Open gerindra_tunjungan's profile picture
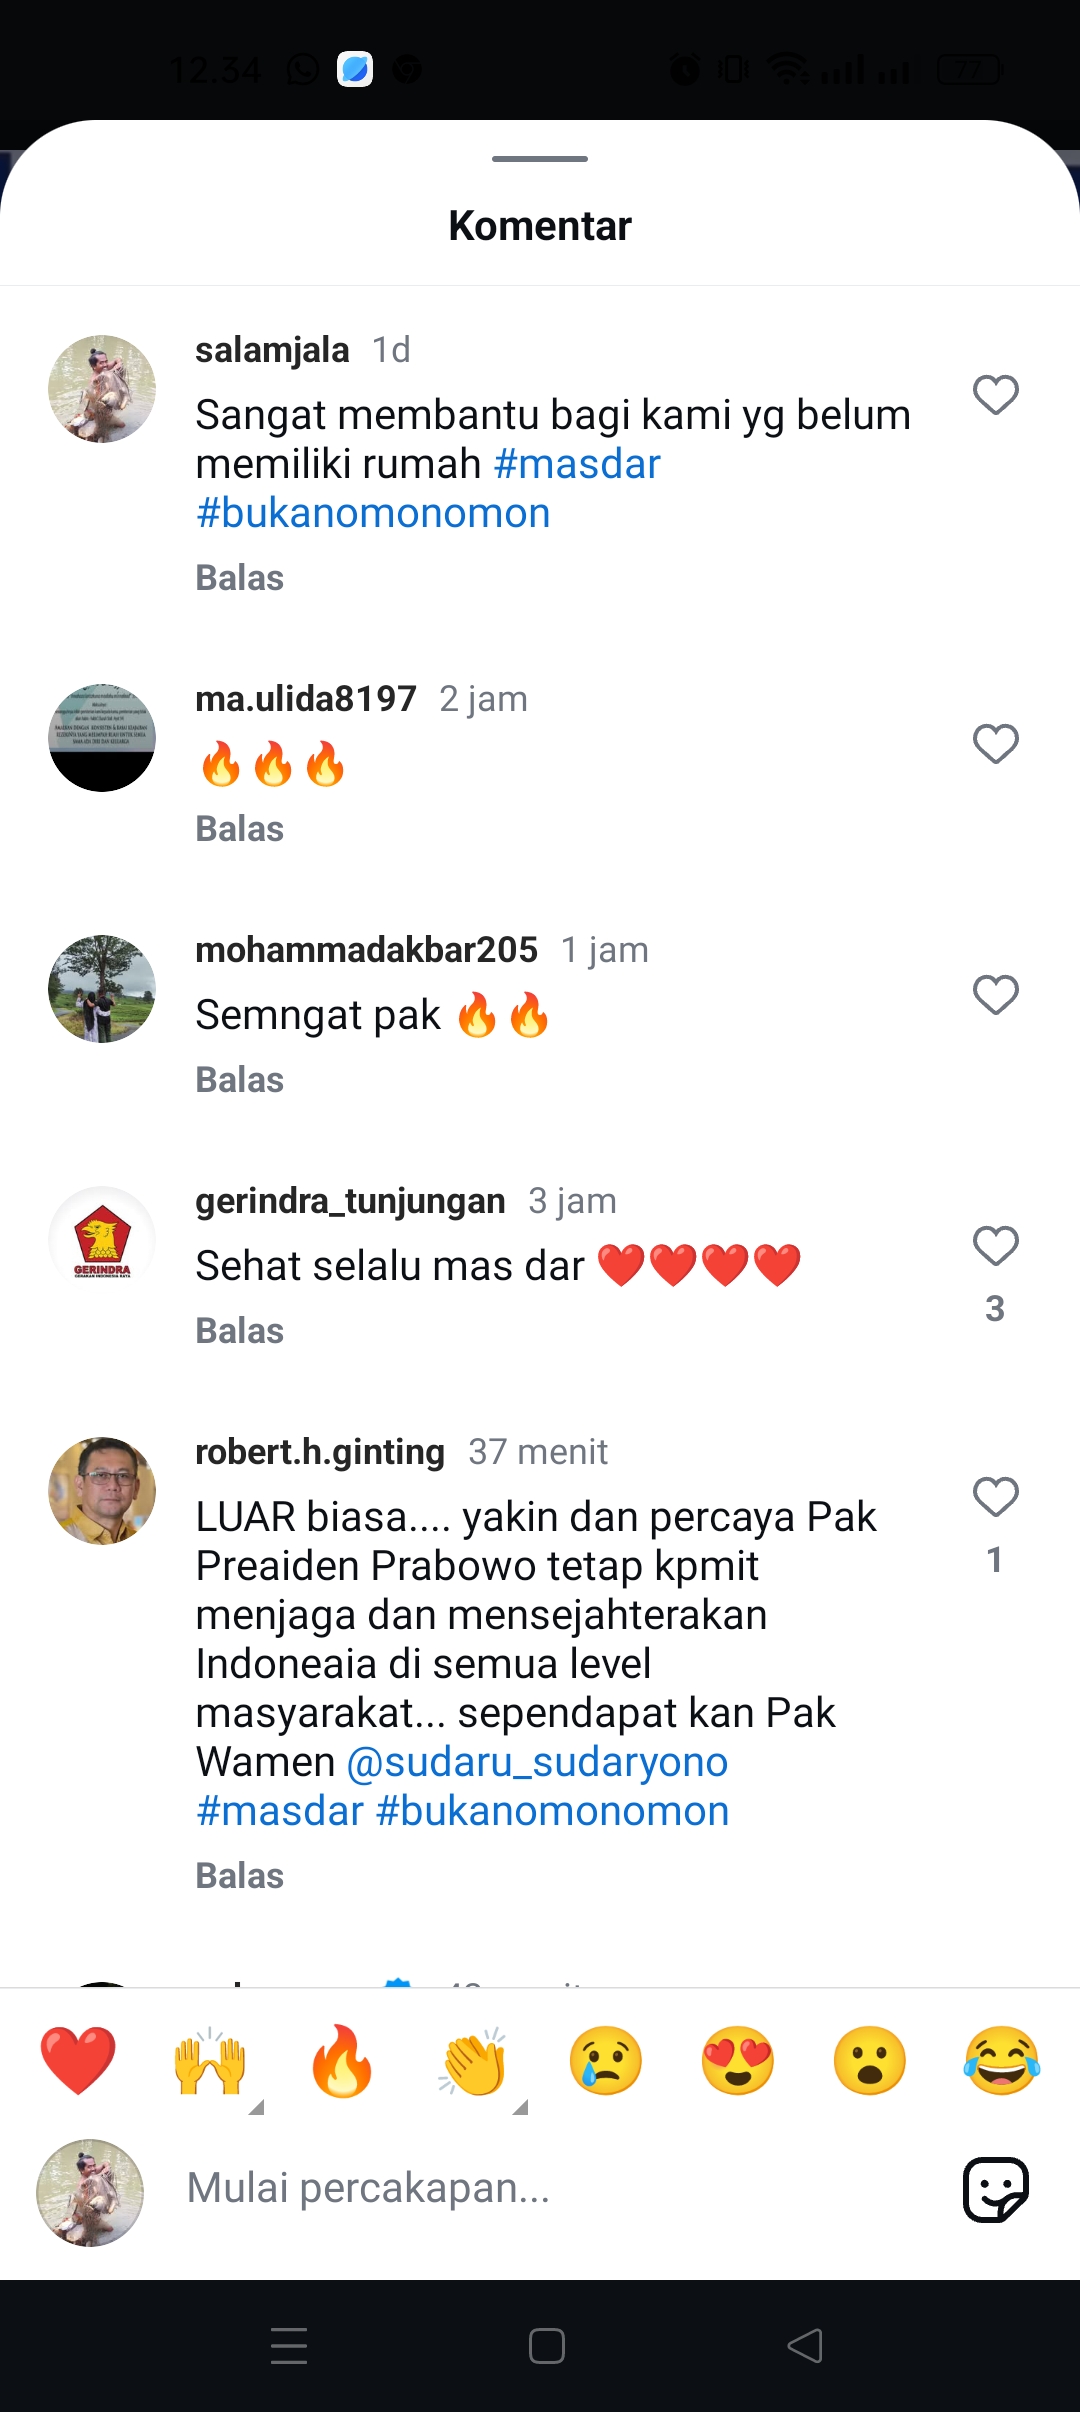Viewport: 1080px width, 2412px height. 102,1240
